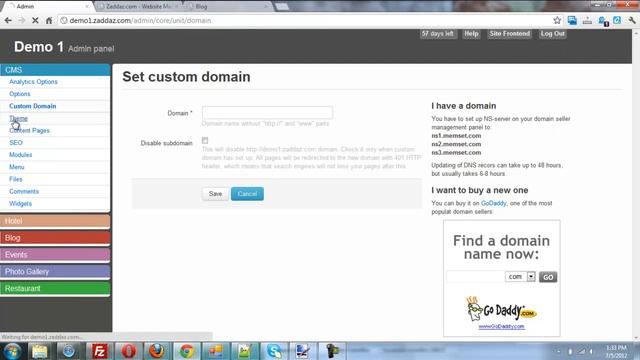Open Skype from the taskbar
Viewport: 640px width, 360px height.
tap(274, 351)
